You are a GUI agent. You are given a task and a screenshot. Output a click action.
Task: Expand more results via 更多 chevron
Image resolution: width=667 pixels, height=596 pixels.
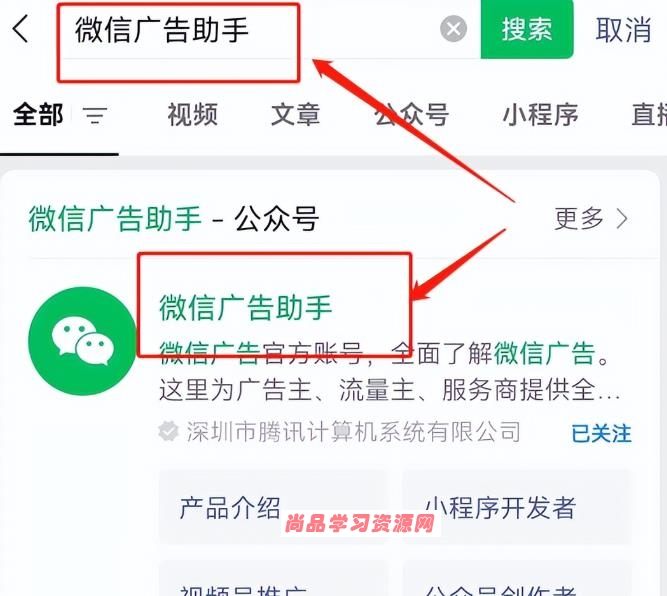[x=591, y=219]
